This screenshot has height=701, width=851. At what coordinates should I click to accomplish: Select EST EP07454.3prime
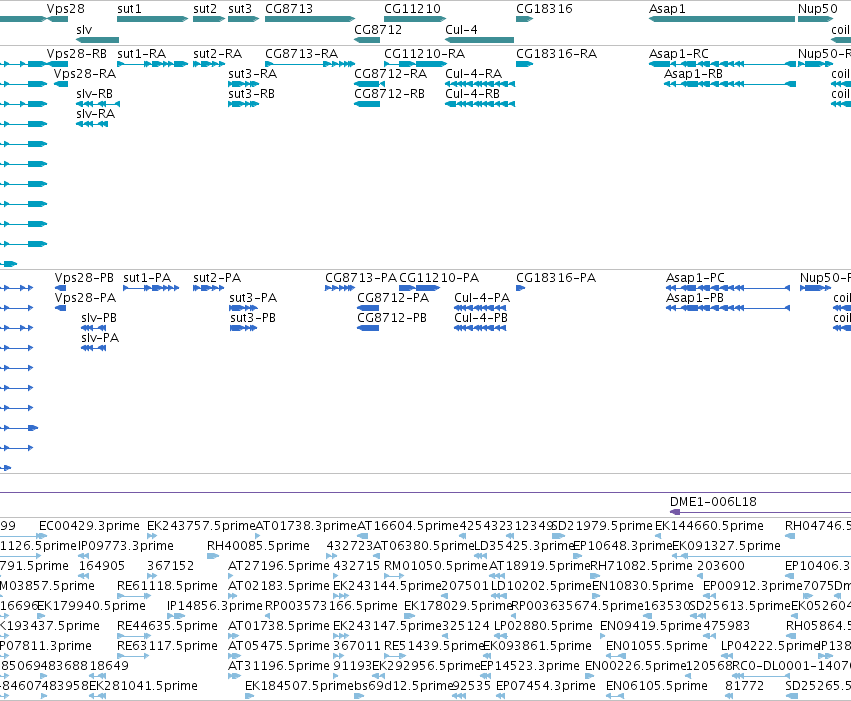(546, 686)
